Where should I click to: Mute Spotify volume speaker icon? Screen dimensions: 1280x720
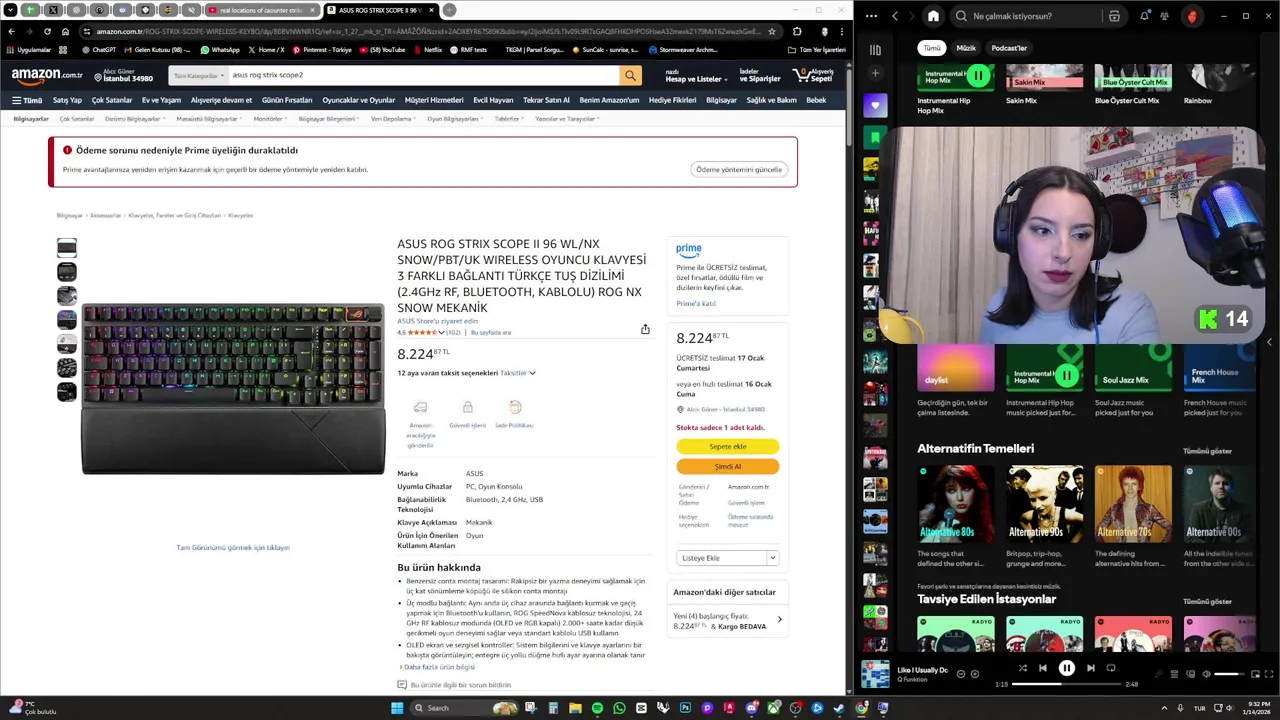(1206, 674)
